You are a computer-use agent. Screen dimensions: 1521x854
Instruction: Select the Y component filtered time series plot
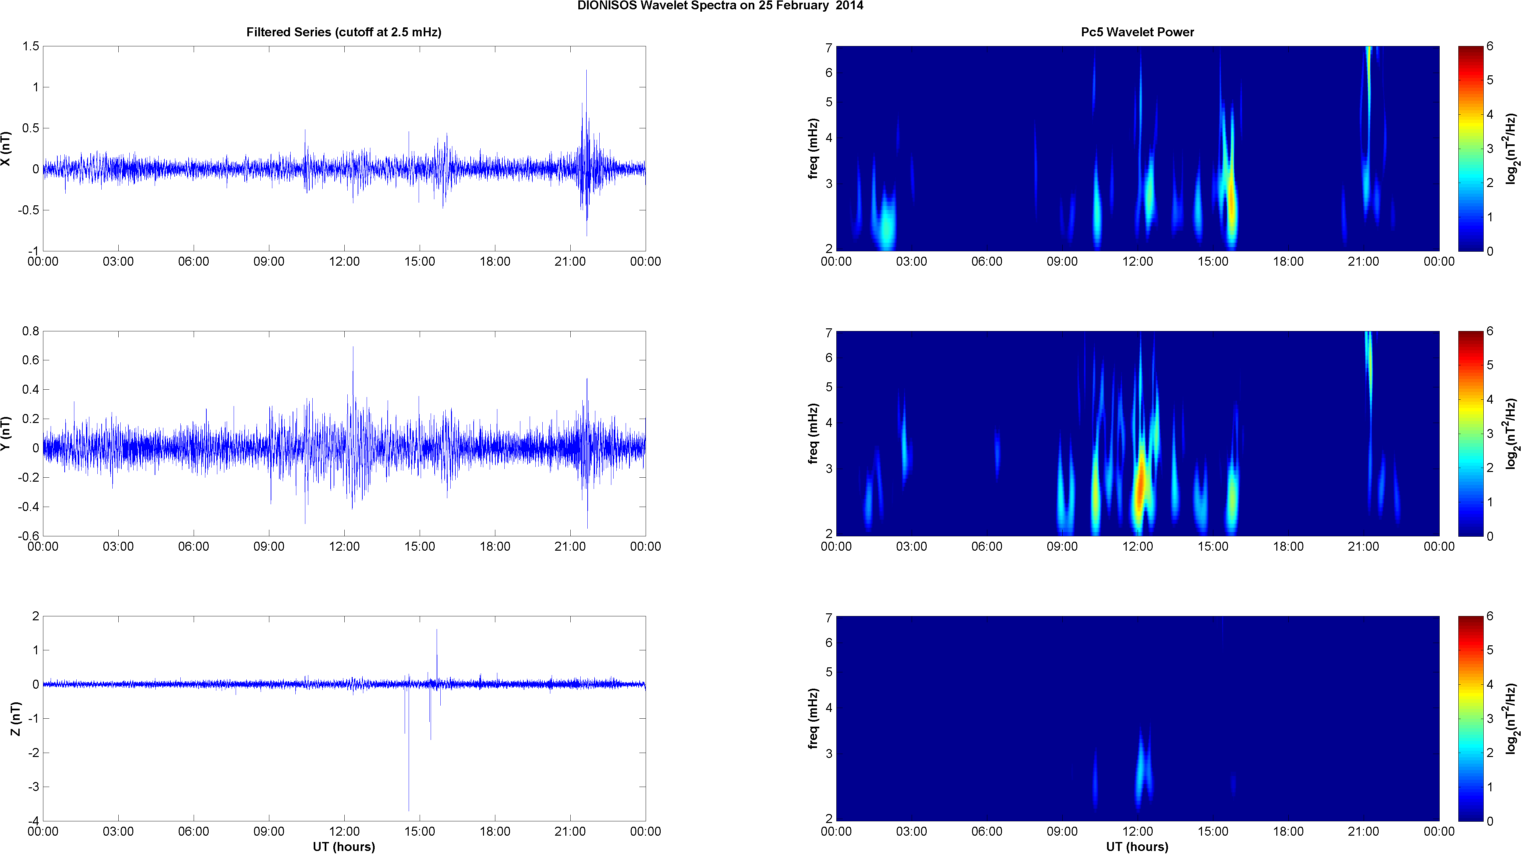coord(344,434)
